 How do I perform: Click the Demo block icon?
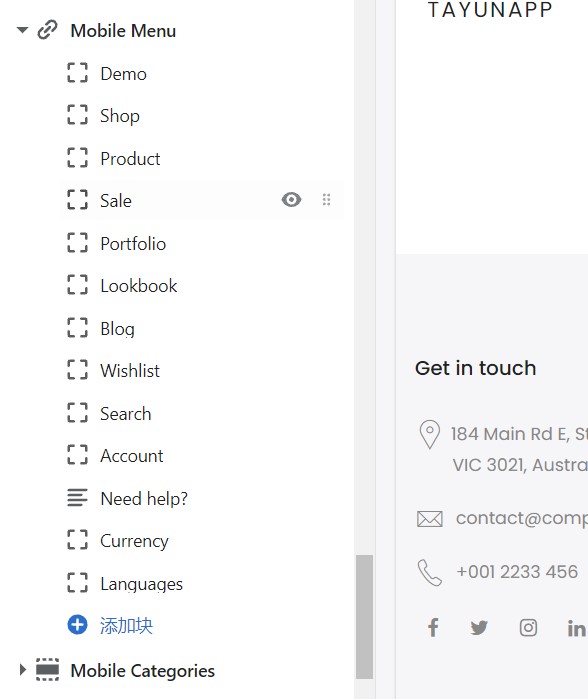pyautogui.click(x=78, y=73)
